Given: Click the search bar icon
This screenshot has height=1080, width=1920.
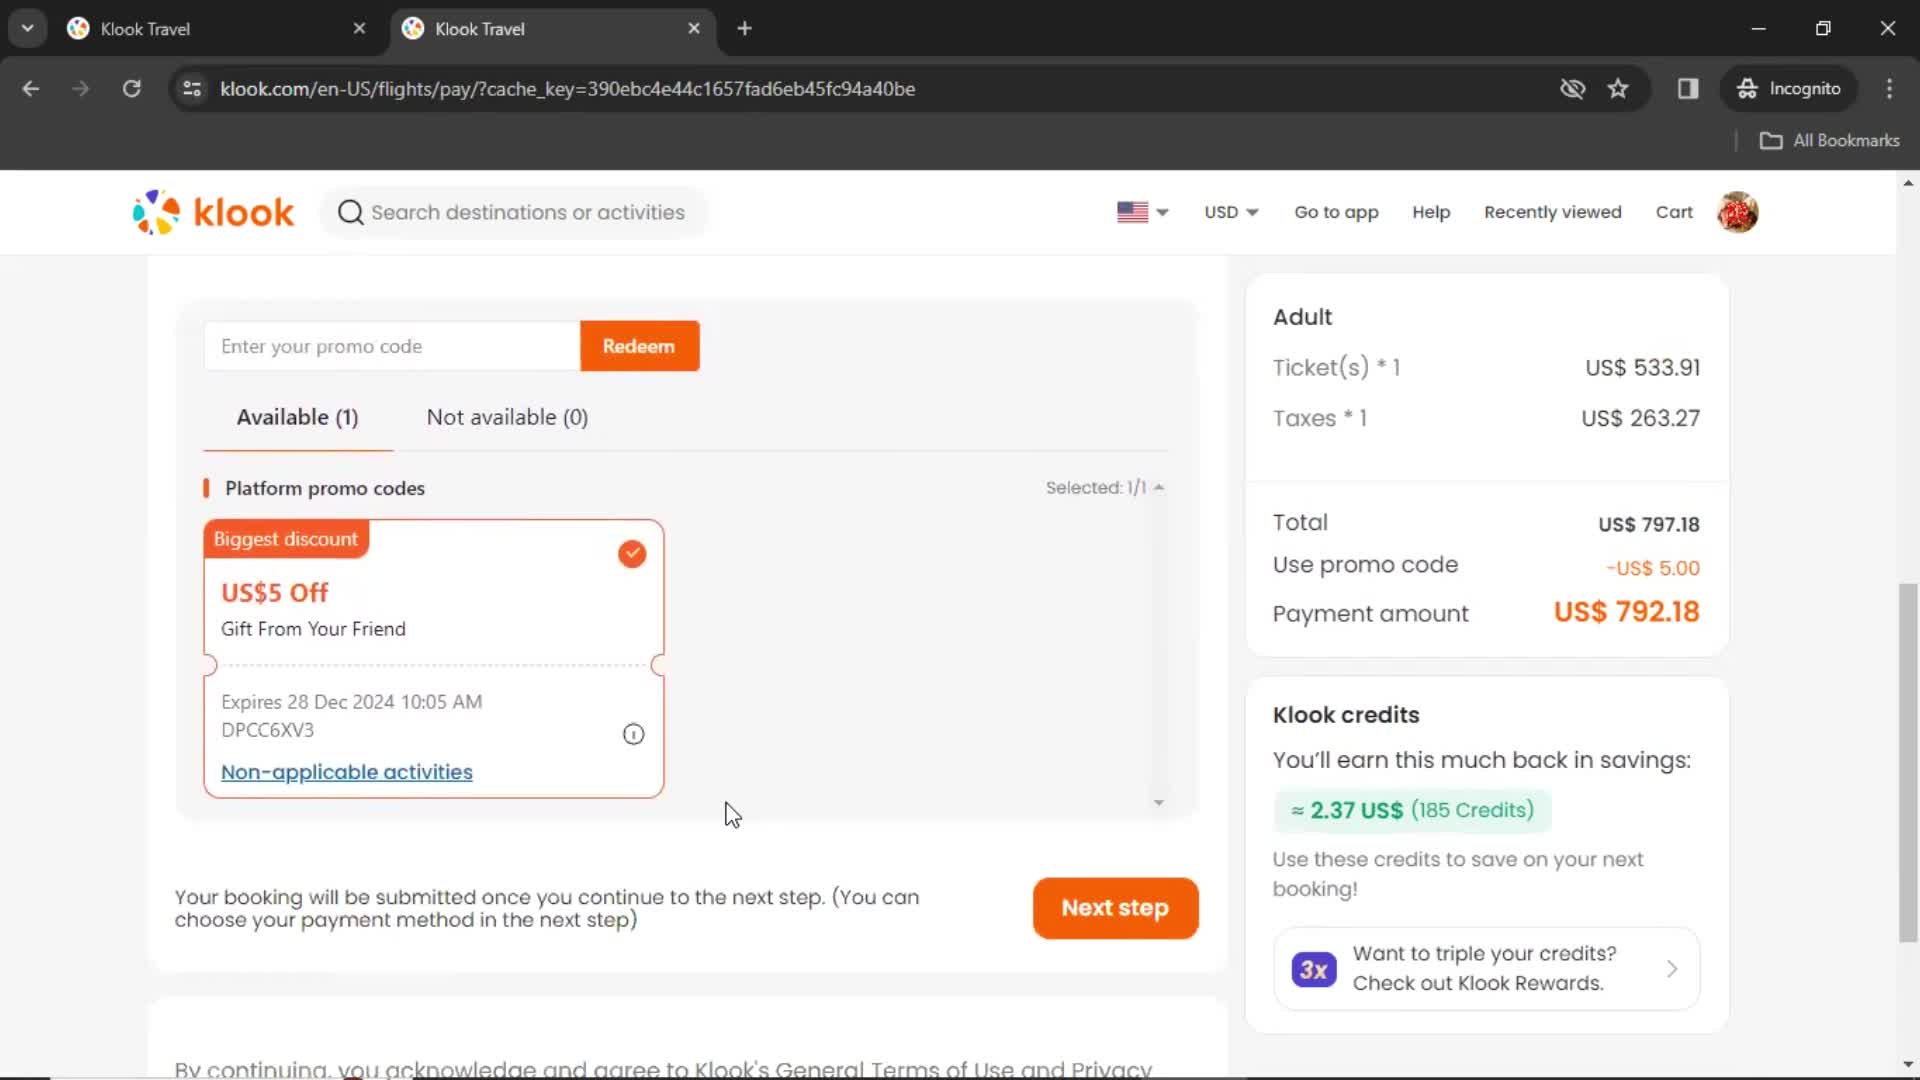Looking at the screenshot, I should 349,212.
